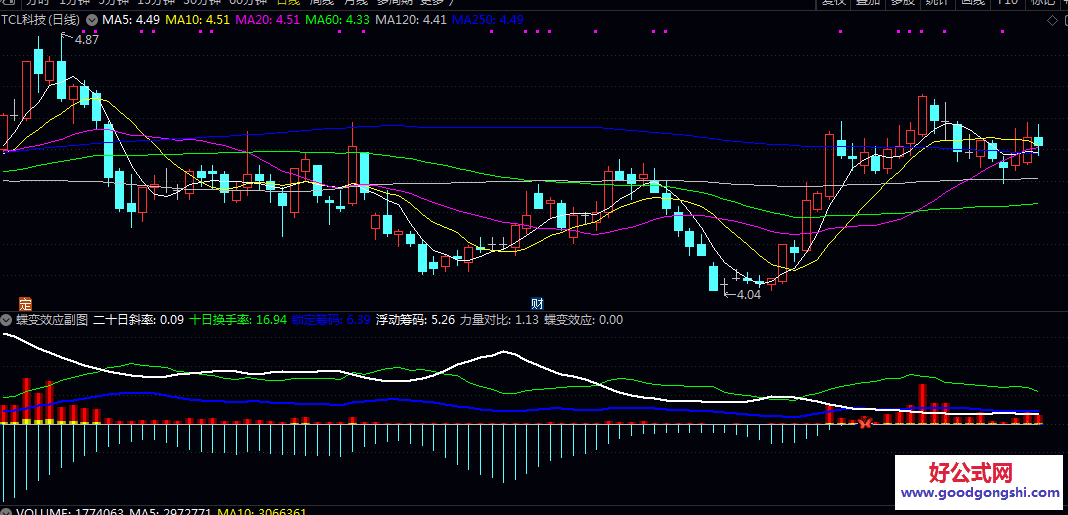Select the MA10 moving average label

pyautogui.click(x=197, y=20)
